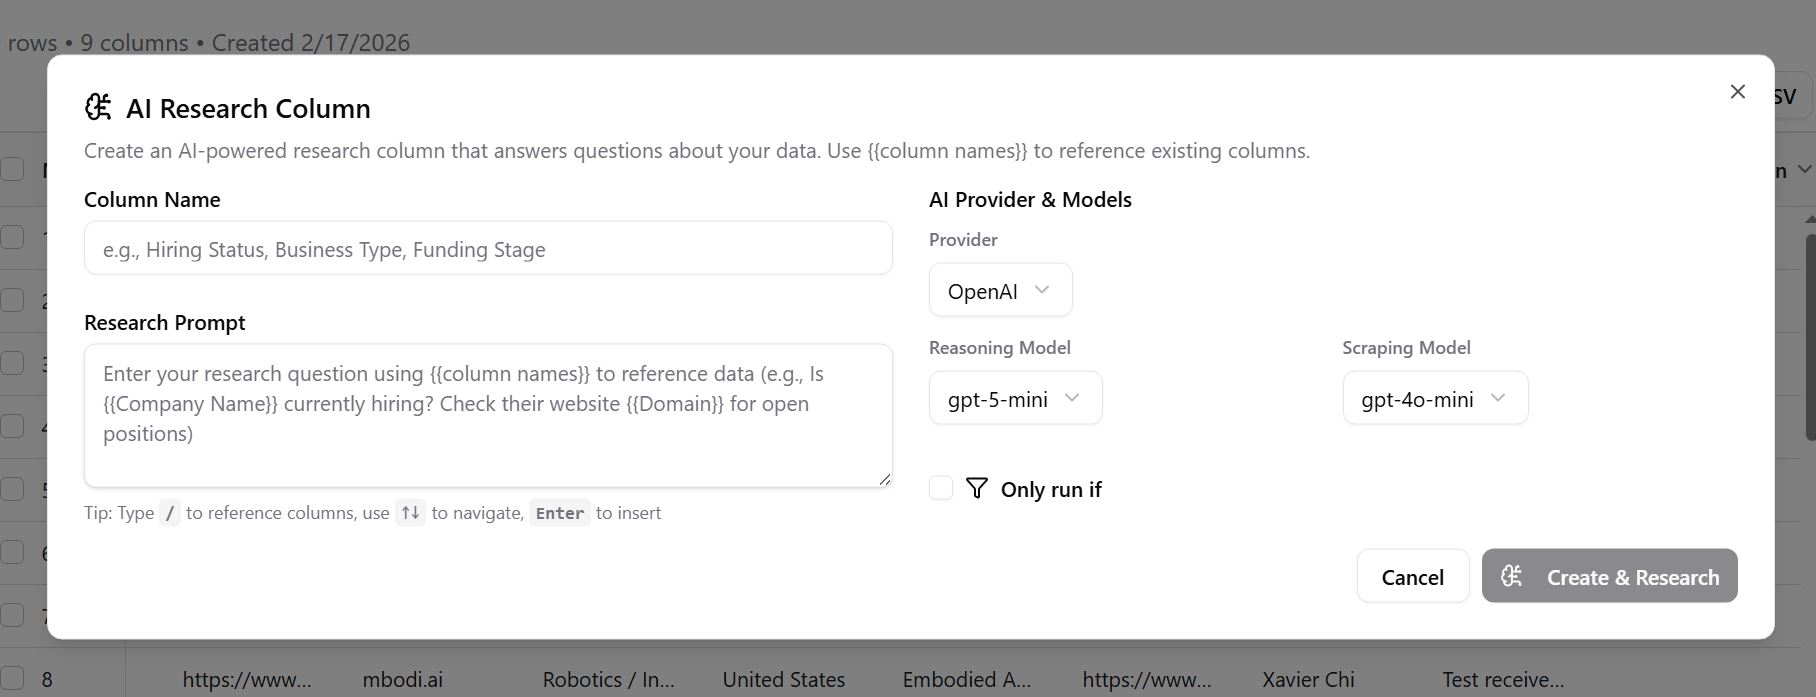
Task: Click the Create & Research button
Action: tap(1609, 576)
